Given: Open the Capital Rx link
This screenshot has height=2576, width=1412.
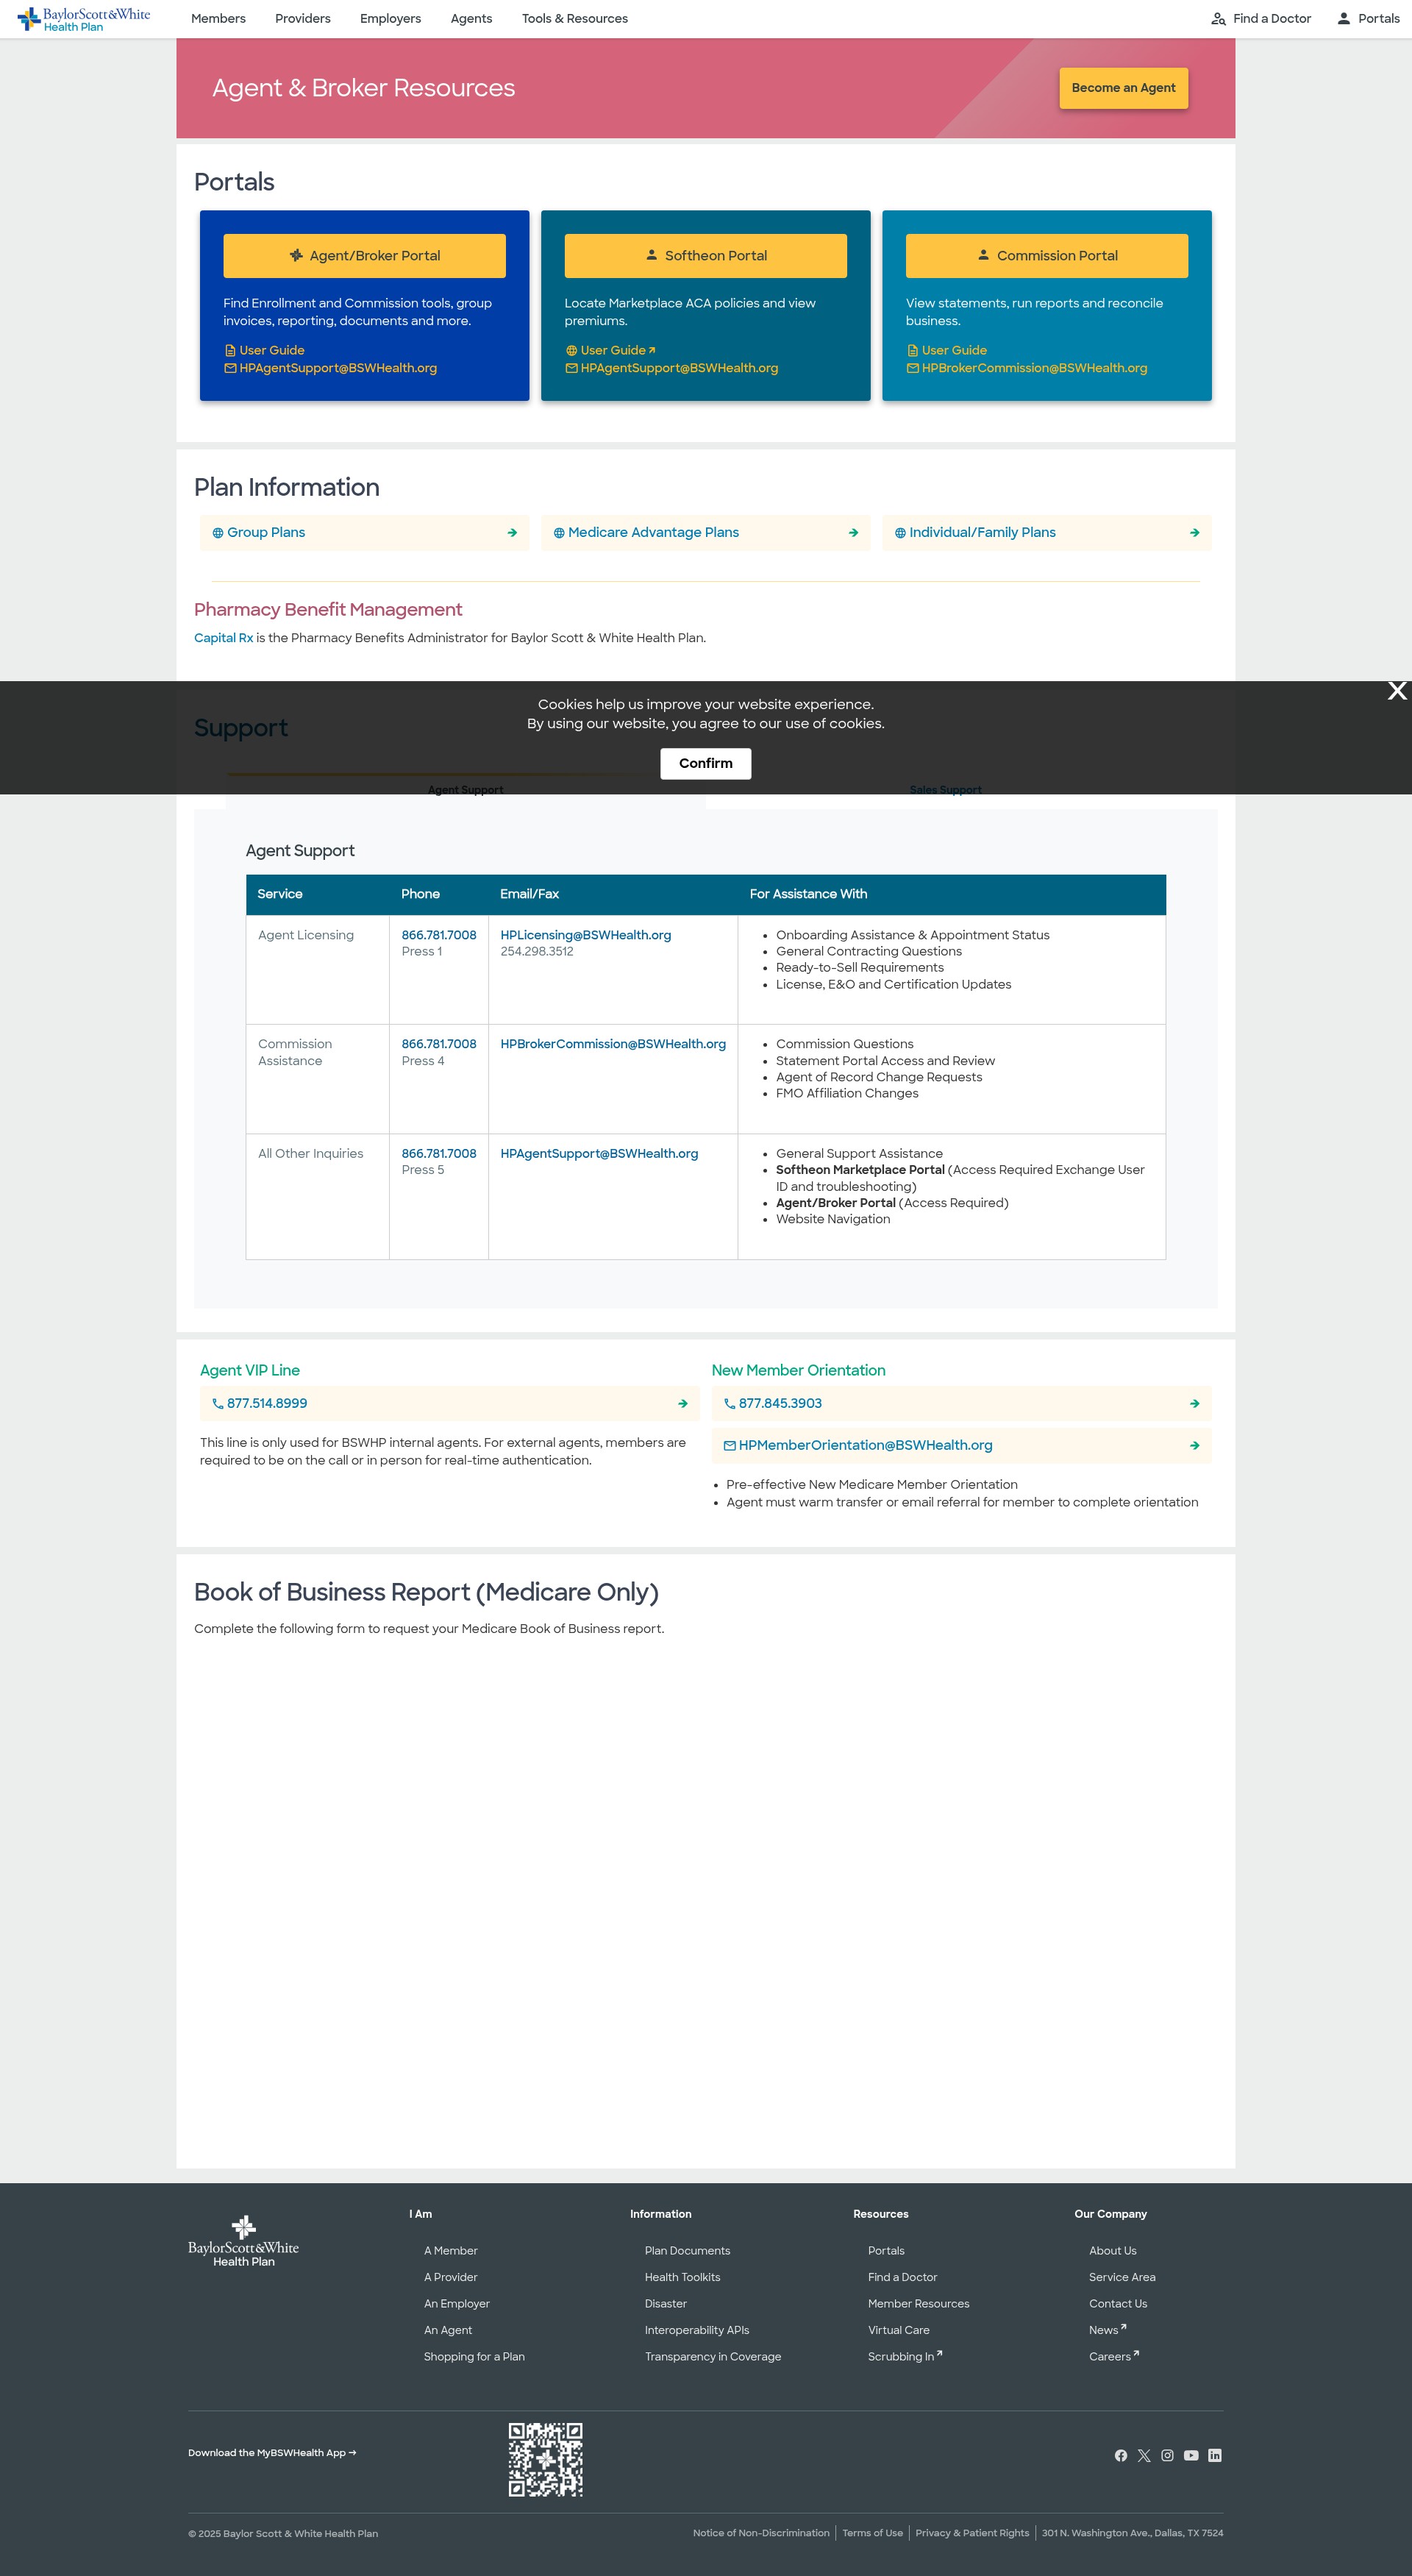Looking at the screenshot, I should tap(223, 638).
